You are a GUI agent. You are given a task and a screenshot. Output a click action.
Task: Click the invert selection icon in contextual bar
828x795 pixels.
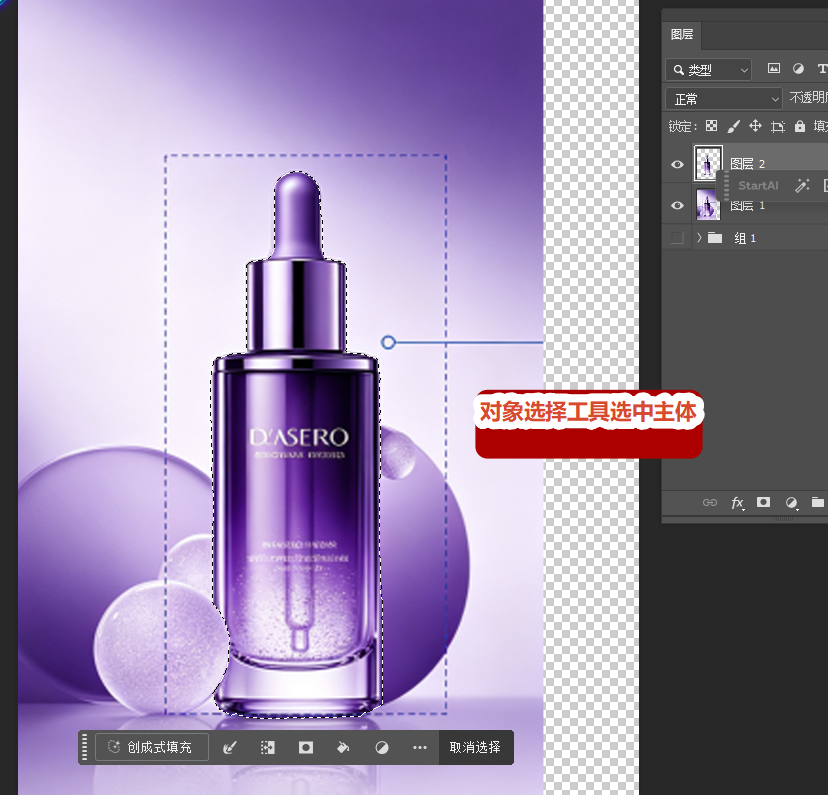point(268,747)
